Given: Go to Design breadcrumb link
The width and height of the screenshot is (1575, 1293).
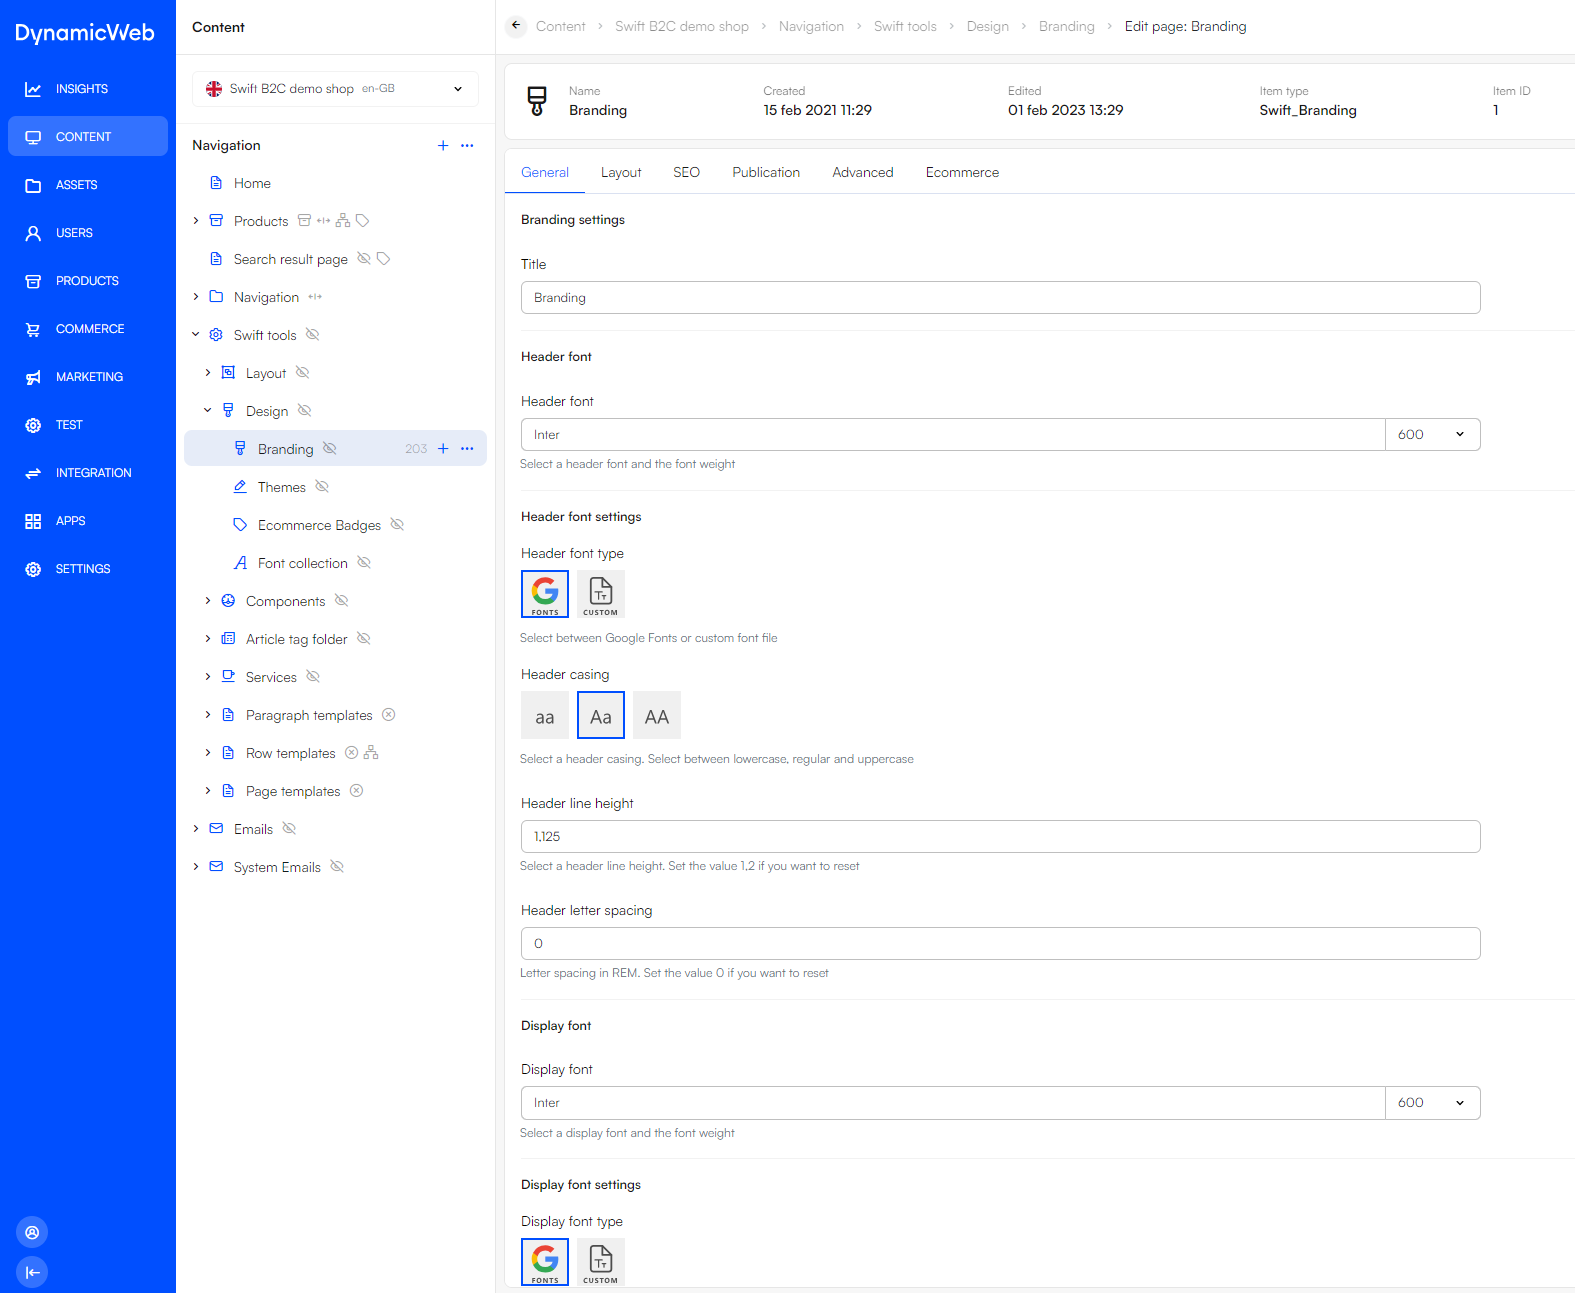Looking at the screenshot, I should (988, 26).
